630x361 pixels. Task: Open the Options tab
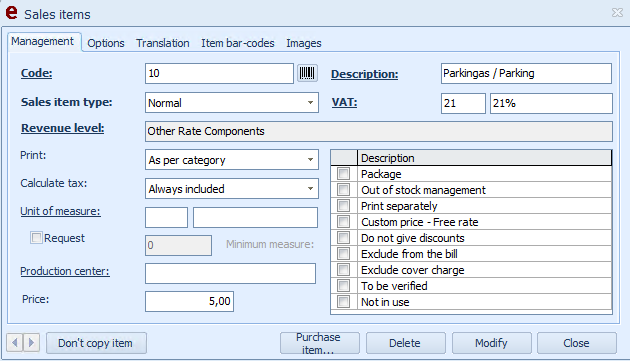point(106,43)
